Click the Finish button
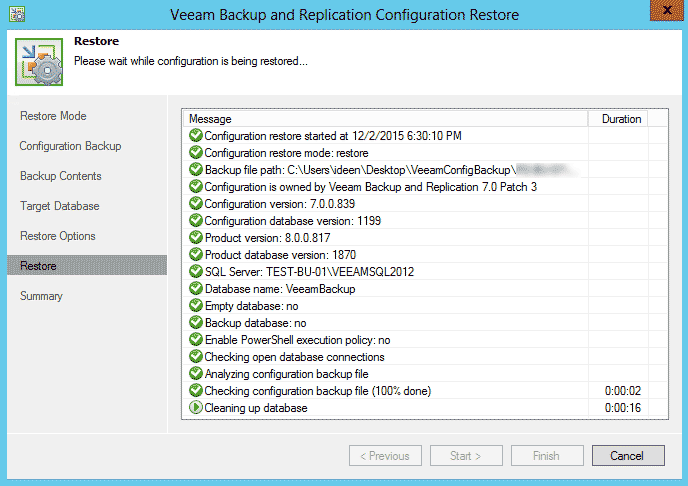This screenshot has height=486, width=688. click(x=547, y=456)
